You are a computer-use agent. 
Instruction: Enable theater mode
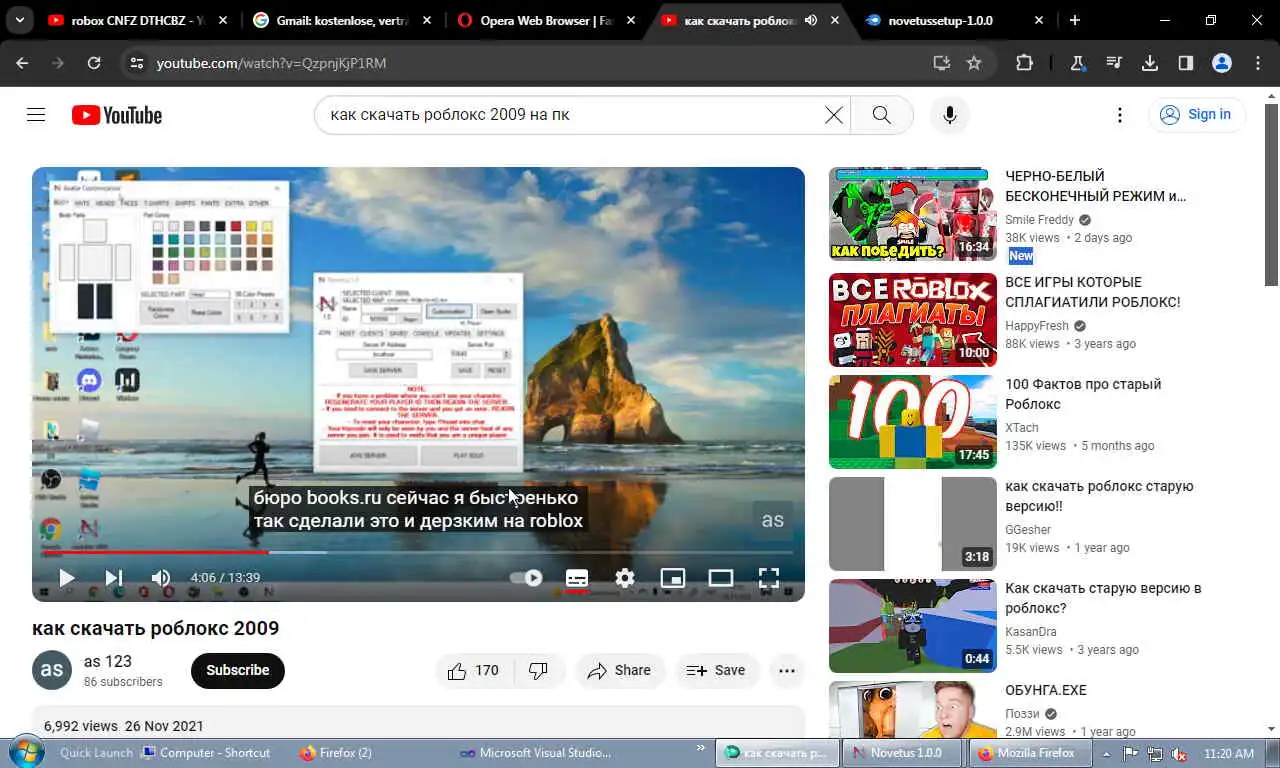(721, 578)
